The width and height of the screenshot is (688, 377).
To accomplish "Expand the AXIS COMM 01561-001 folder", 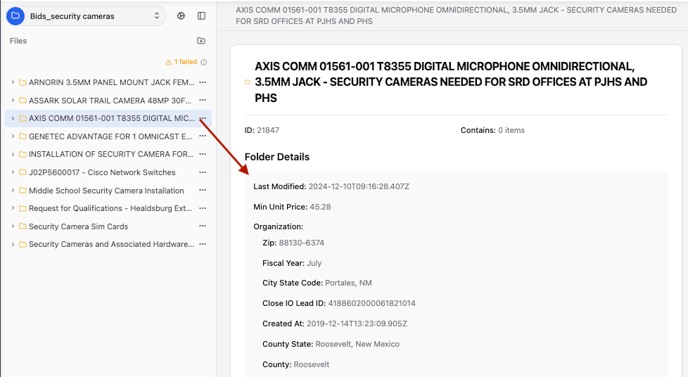I will click(12, 118).
